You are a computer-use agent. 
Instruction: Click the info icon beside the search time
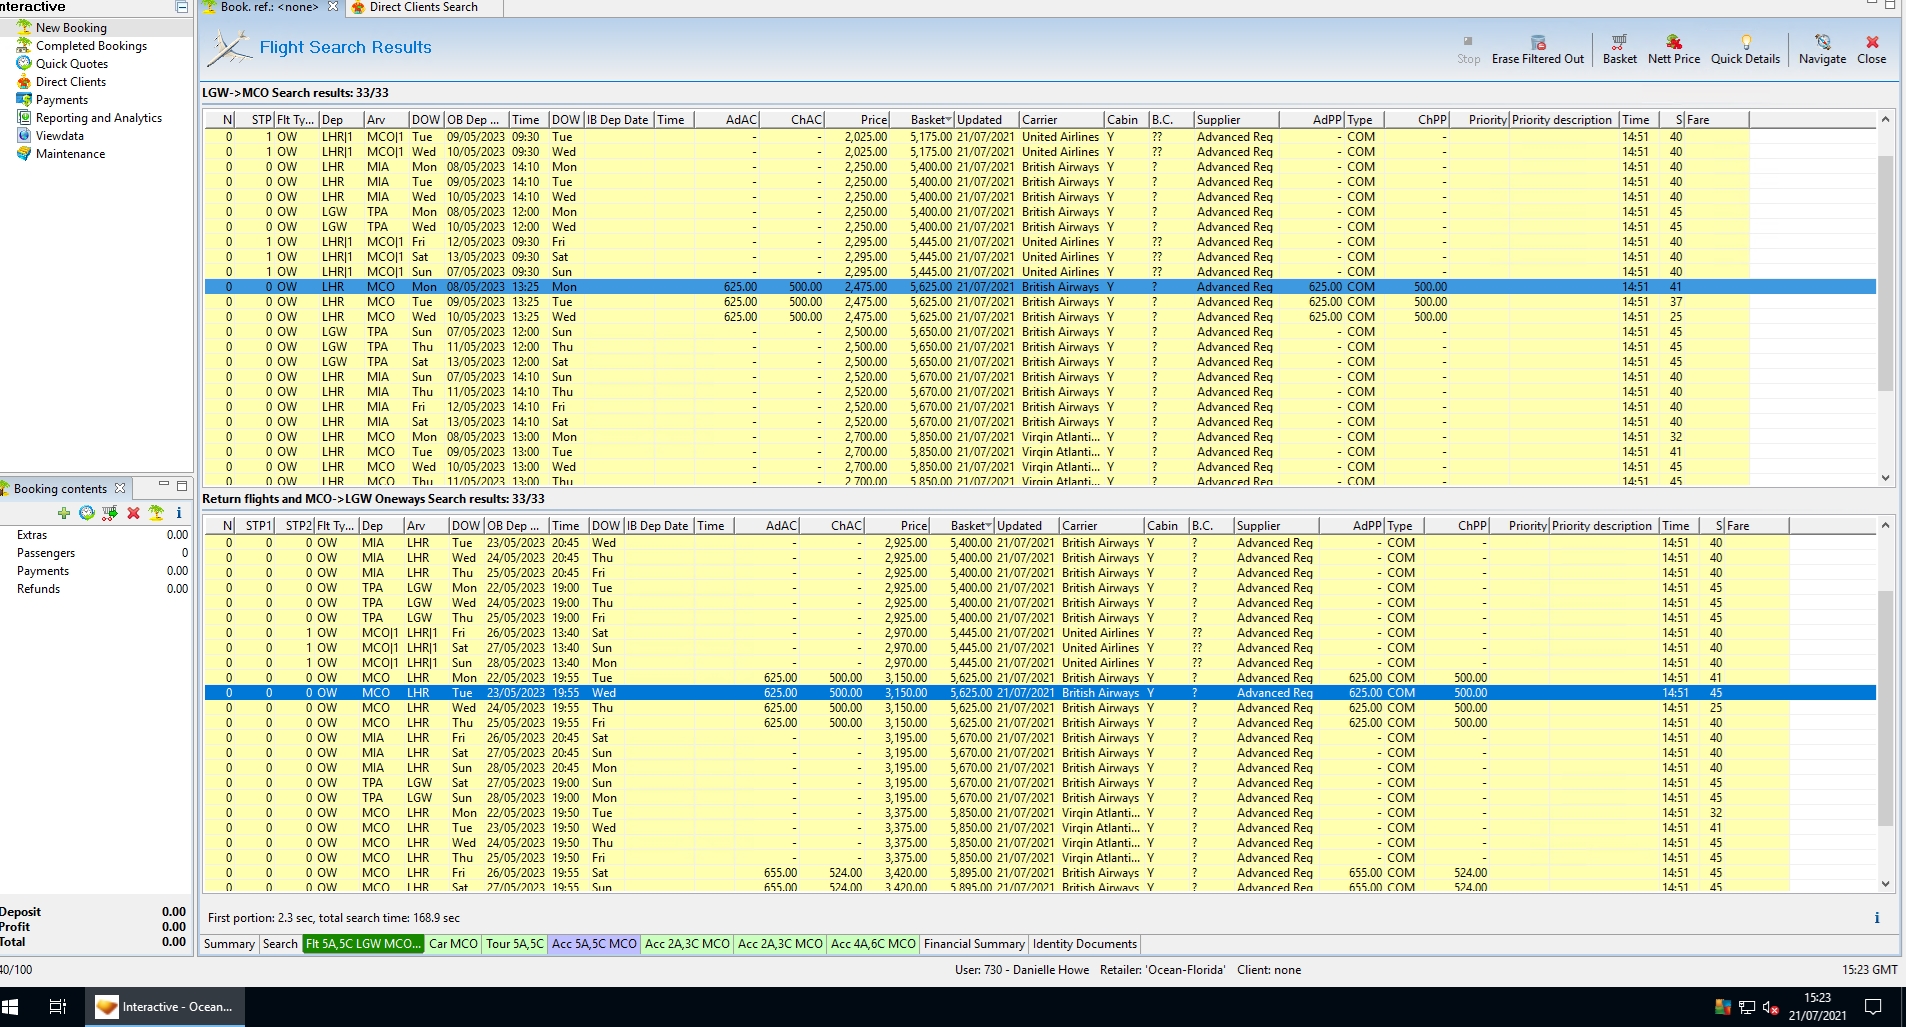pyautogui.click(x=1876, y=918)
